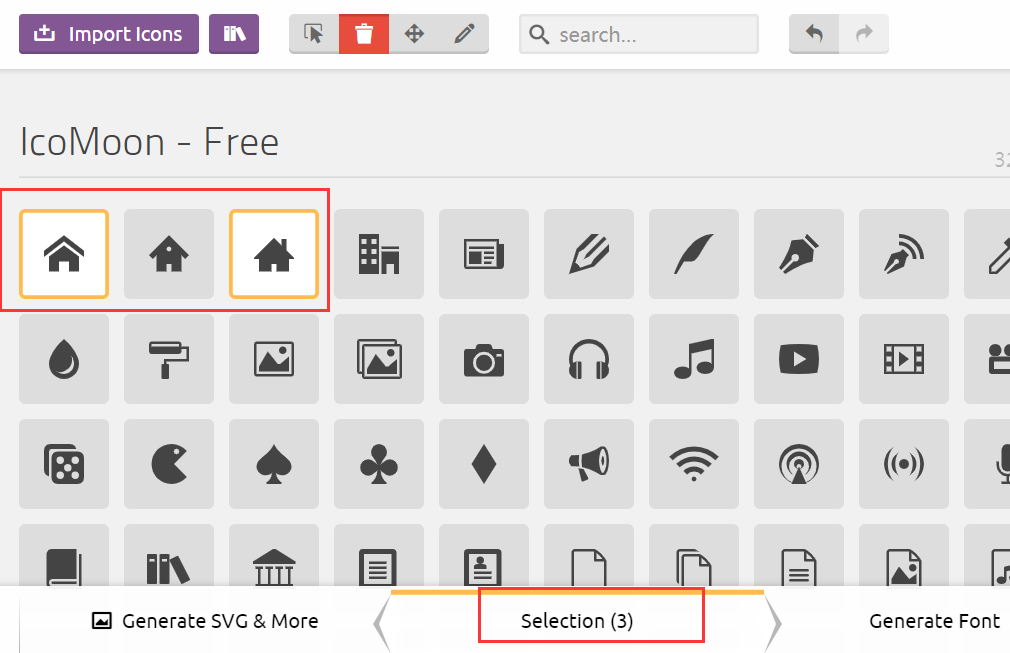
Task: Select the podcast antenna icon
Action: coord(799,464)
